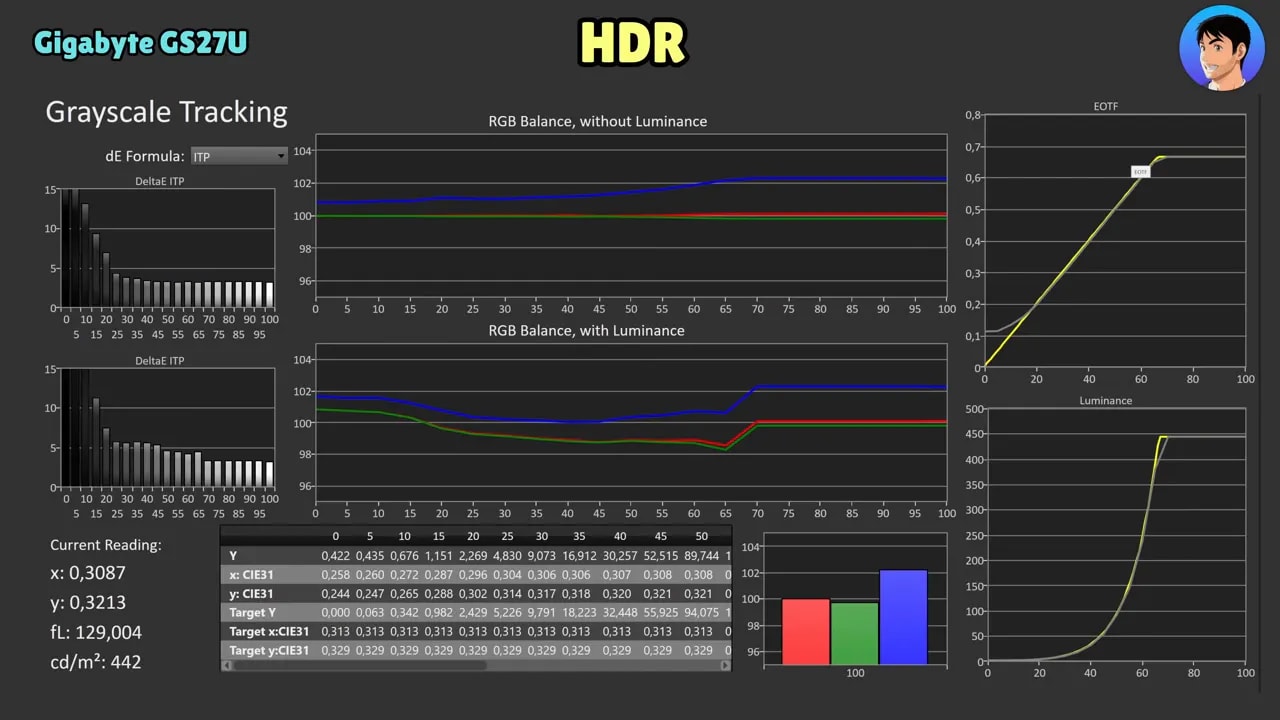Click the 'x: 0,3087' current reading
Image resolution: width=1280 pixels, height=720 pixels.
(x=88, y=574)
